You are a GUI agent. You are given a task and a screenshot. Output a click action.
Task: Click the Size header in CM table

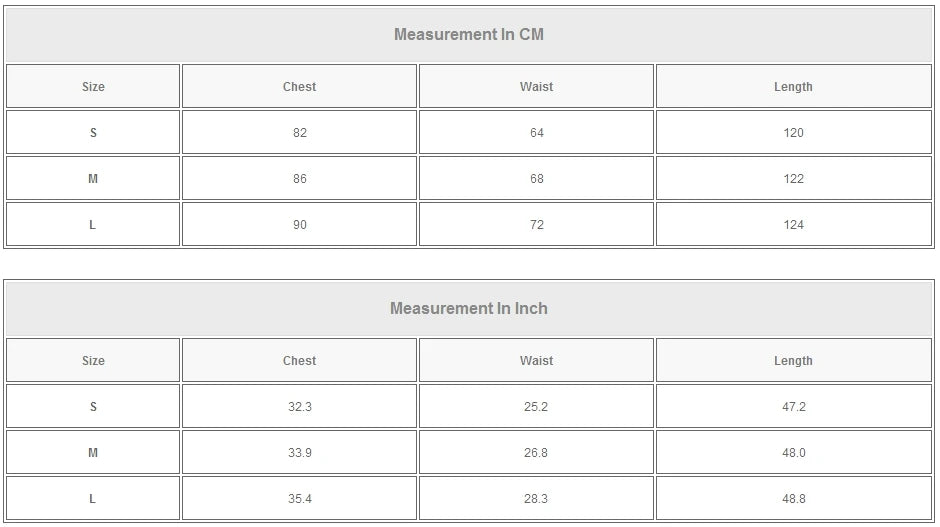coord(93,87)
